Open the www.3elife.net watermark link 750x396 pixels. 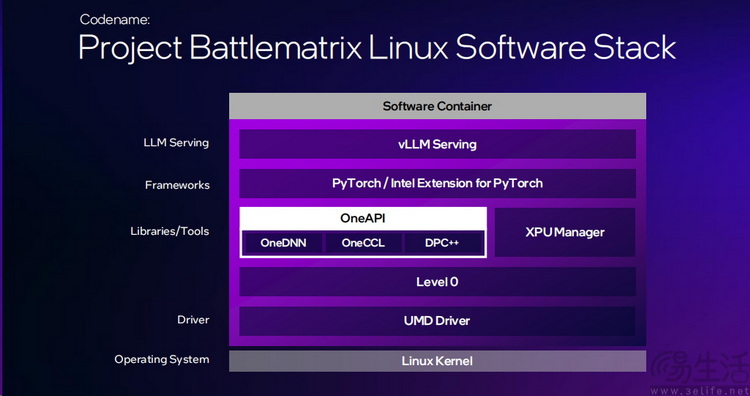[x=700, y=390]
